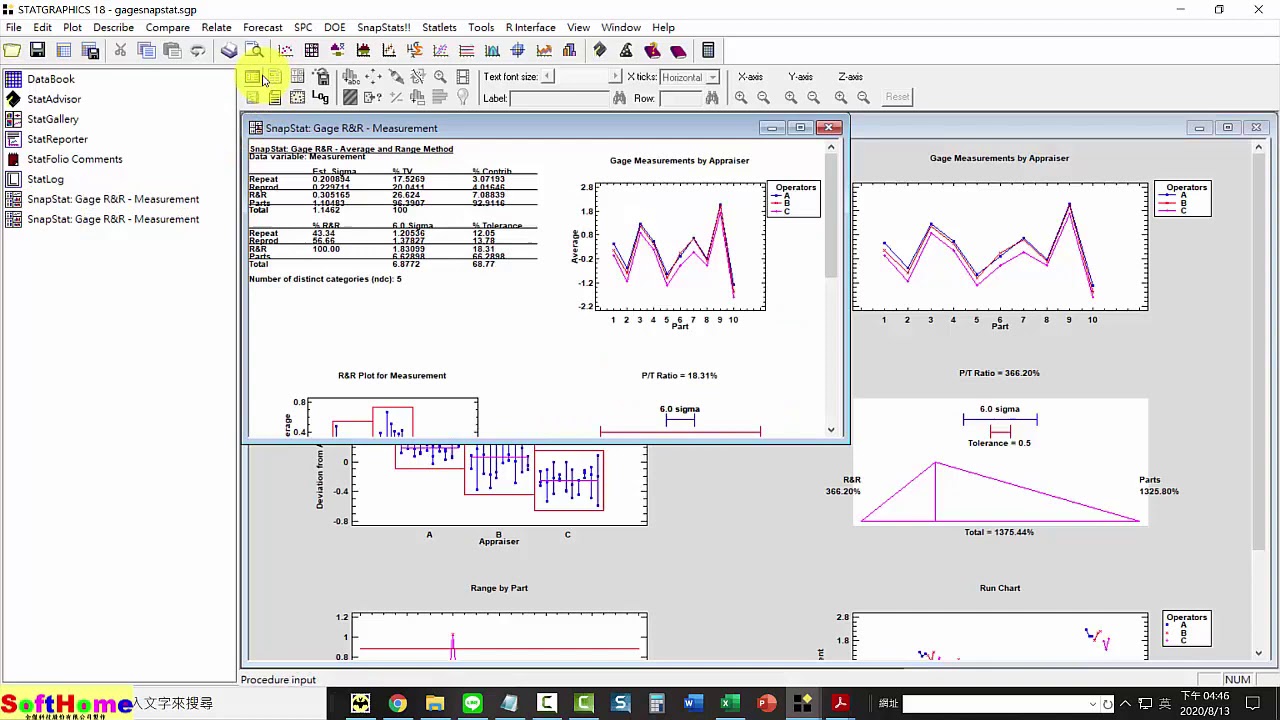
Task: Open print preview magnifier icon
Action: [254, 50]
